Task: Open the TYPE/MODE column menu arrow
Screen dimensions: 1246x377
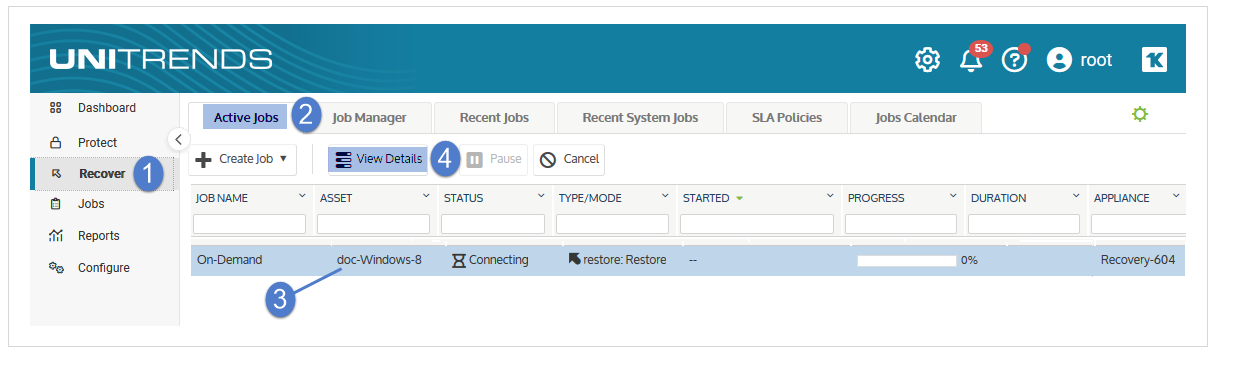Action: (665, 197)
